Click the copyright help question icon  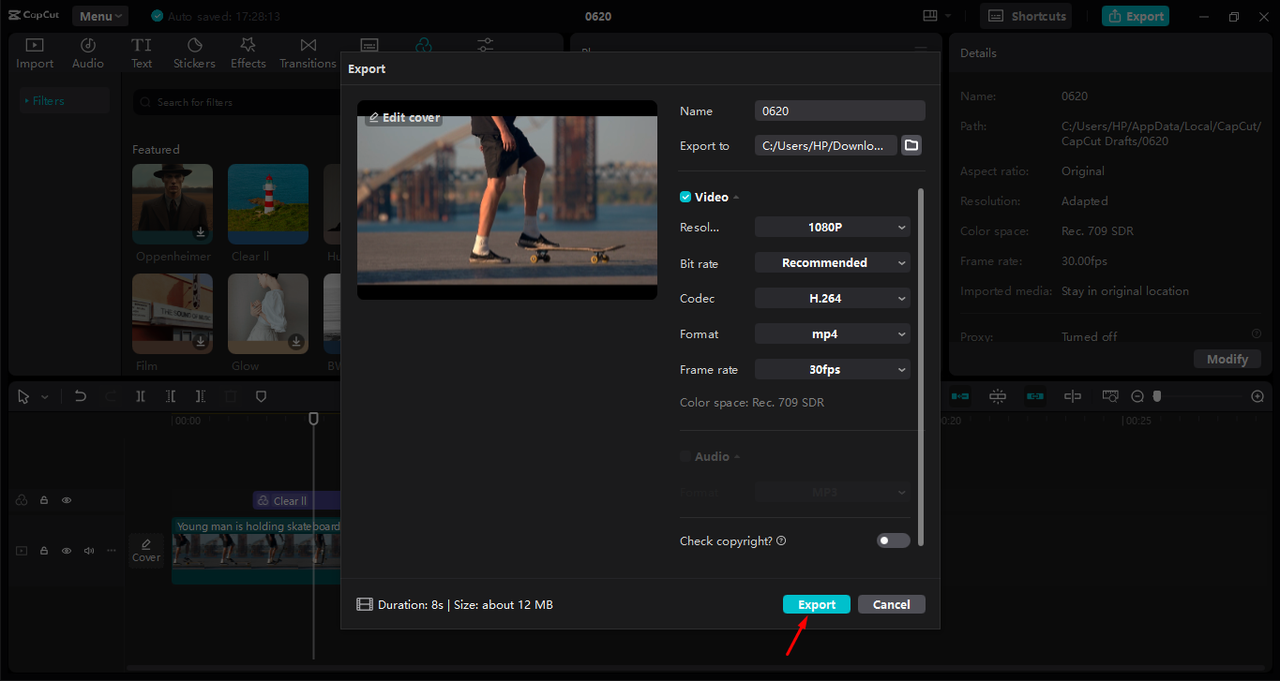(781, 541)
